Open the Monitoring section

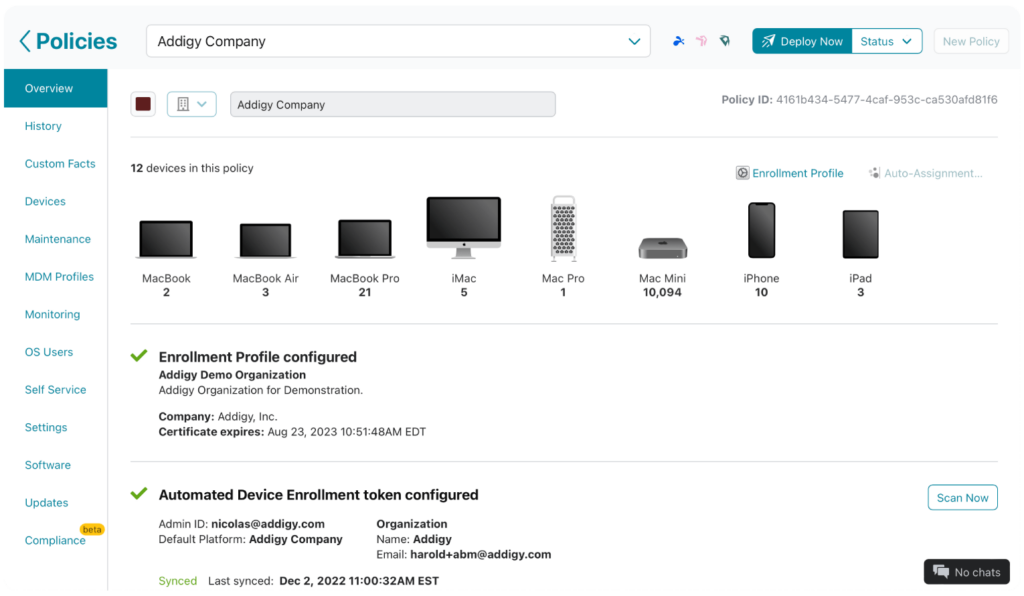[x=52, y=314]
